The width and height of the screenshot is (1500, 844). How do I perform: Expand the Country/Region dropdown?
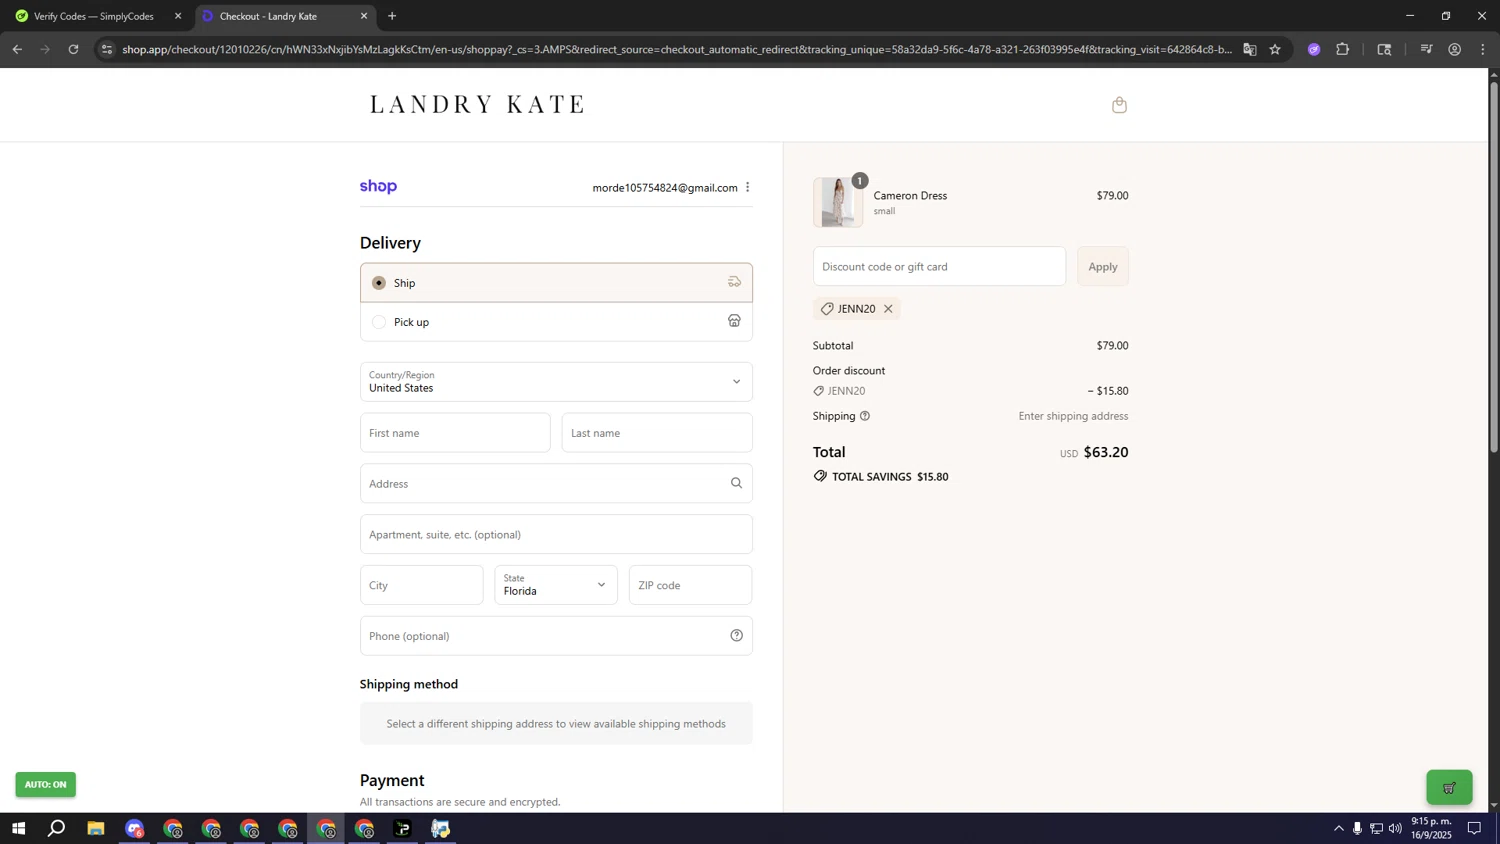point(556,382)
